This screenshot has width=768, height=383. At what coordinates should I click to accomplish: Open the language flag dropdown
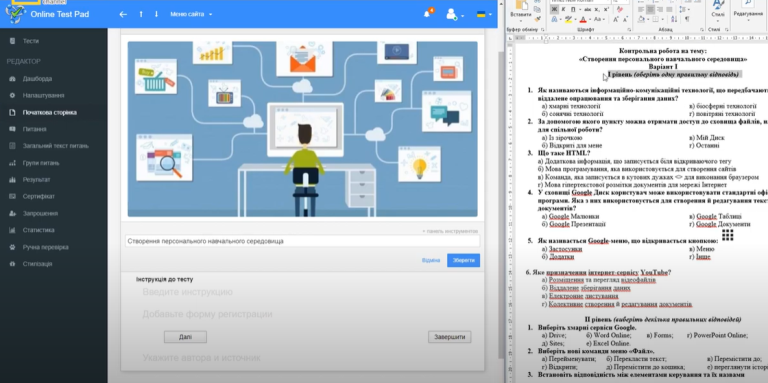point(484,14)
